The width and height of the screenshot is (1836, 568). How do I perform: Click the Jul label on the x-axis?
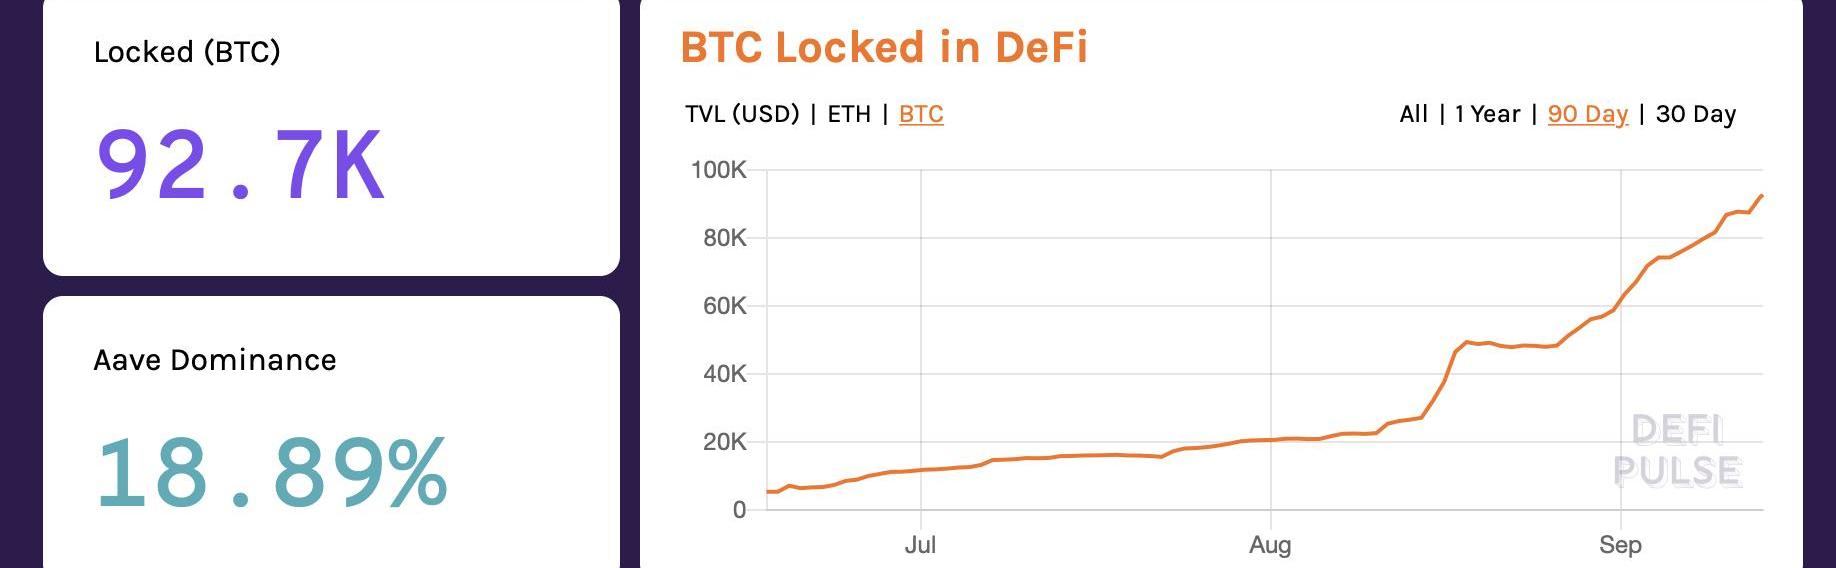pos(920,545)
